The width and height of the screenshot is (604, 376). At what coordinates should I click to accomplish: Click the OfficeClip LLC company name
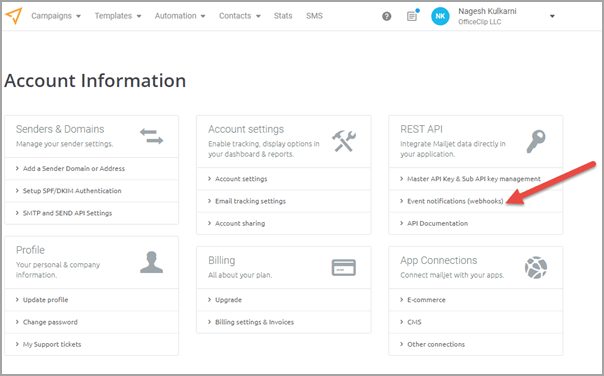point(480,22)
